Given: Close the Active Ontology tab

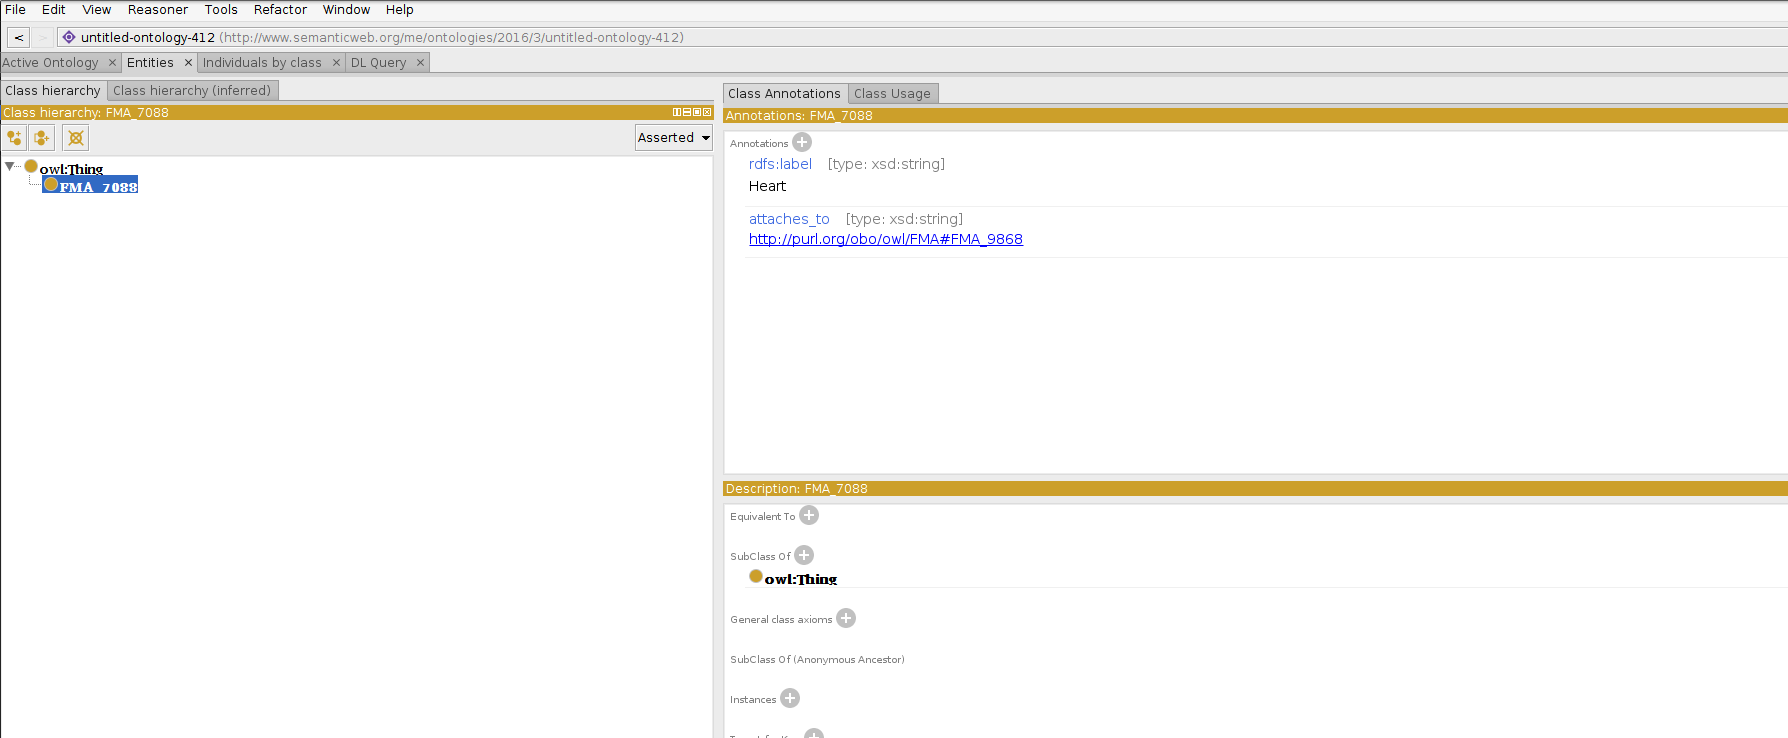Looking at the screenshot, I should [112, 63].
